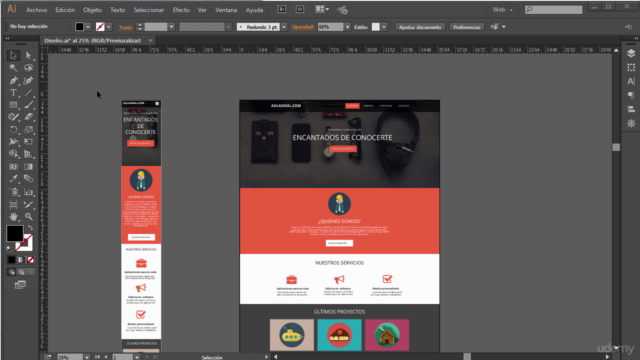Select the Pen tool
Screen dimensions: 640x360
pyautogui.click(x=13, y=80)
